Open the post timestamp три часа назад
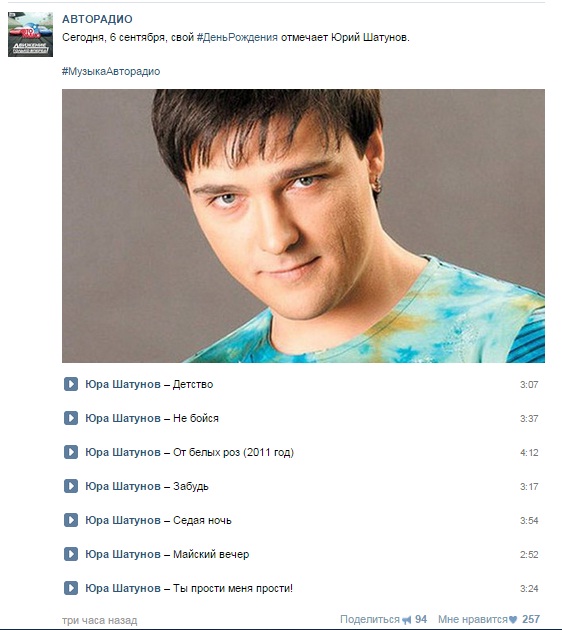 [100, 620]
